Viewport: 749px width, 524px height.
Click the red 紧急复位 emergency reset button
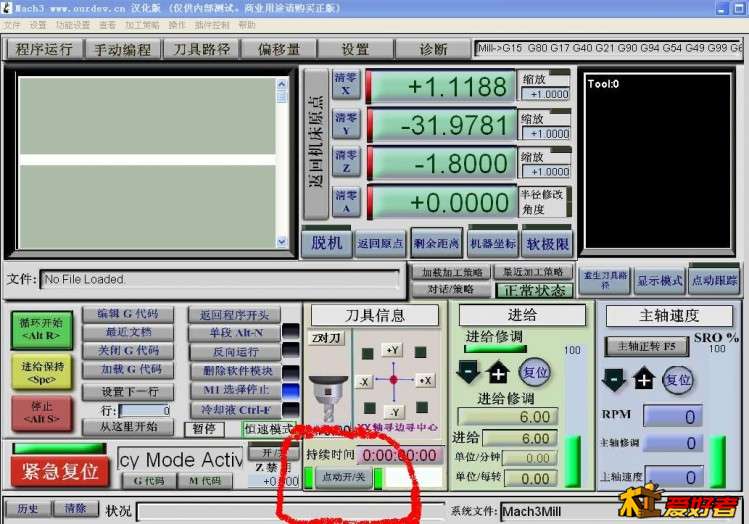click(60, 471)
